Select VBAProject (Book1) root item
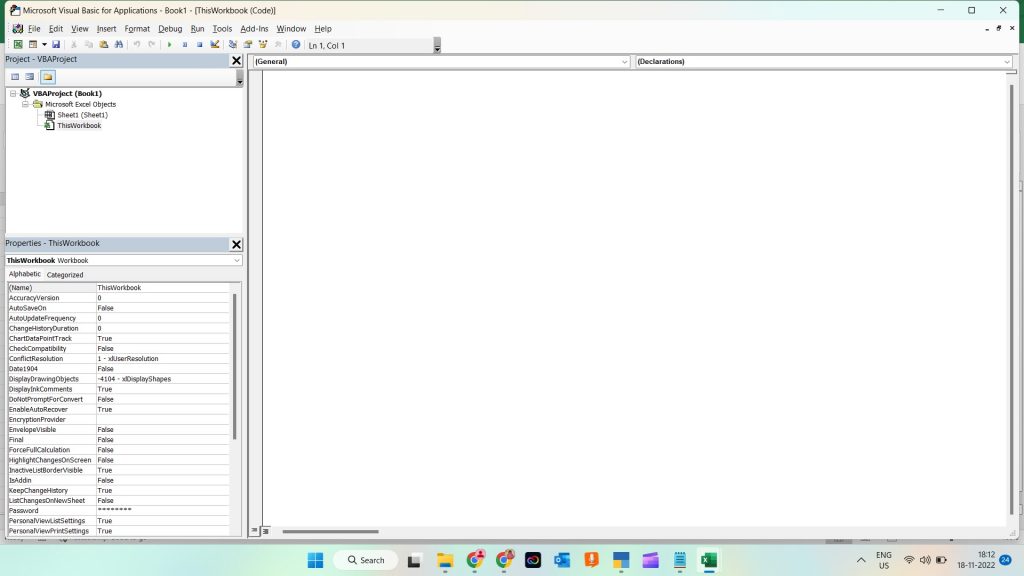Screen dimensions: 1024x576 point(67,93)
